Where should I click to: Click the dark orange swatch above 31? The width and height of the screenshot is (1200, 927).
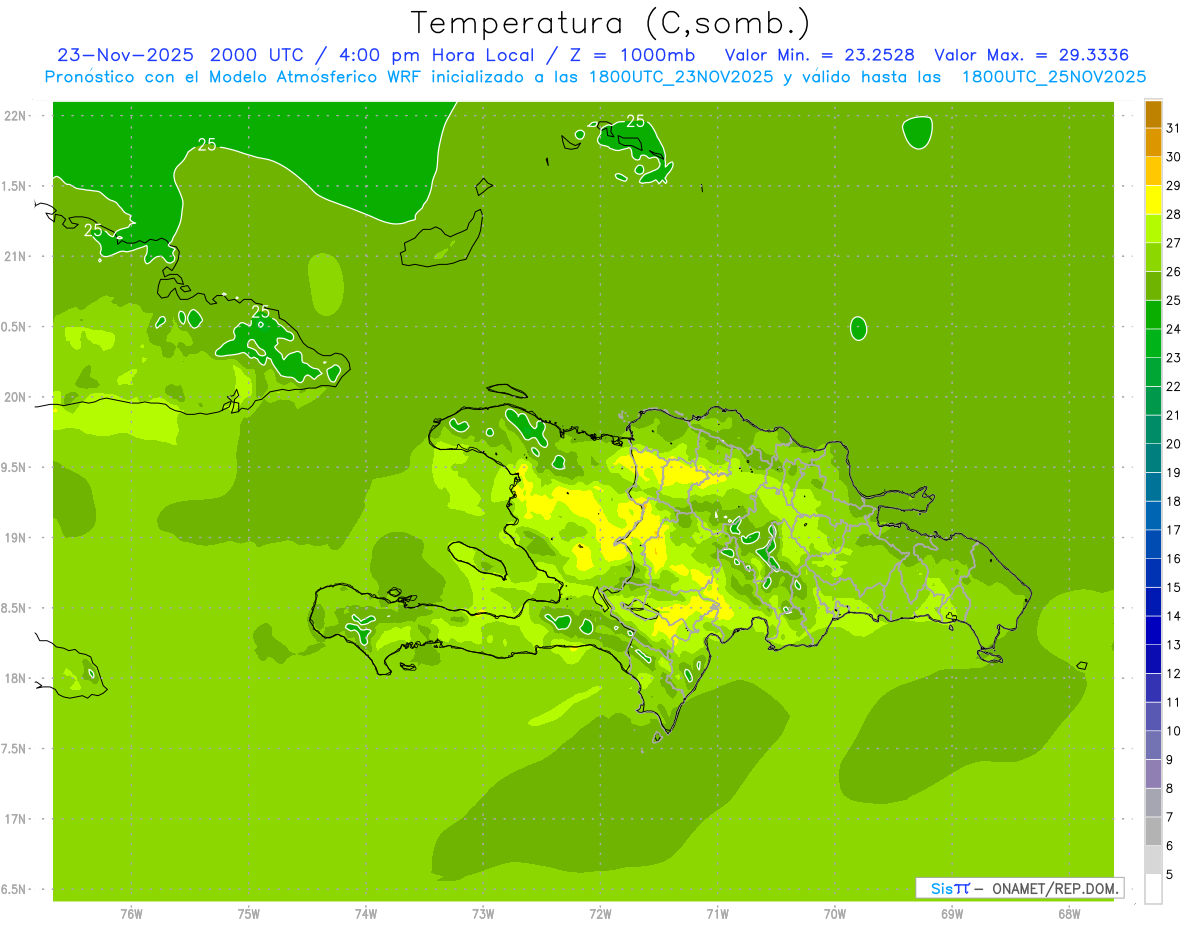click(1153, 115)
